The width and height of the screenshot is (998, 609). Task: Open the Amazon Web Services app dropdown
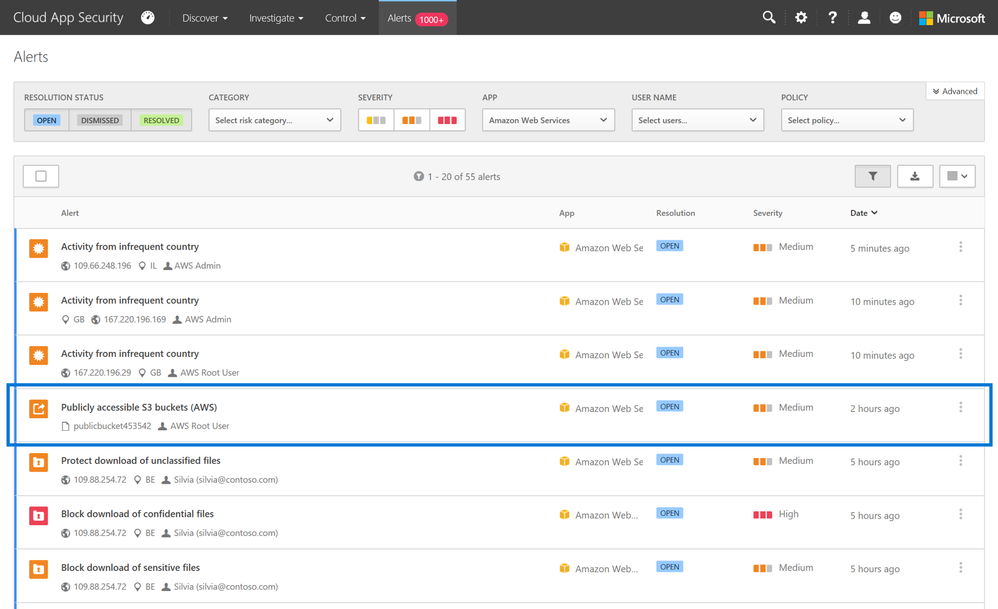coord(548,120)
